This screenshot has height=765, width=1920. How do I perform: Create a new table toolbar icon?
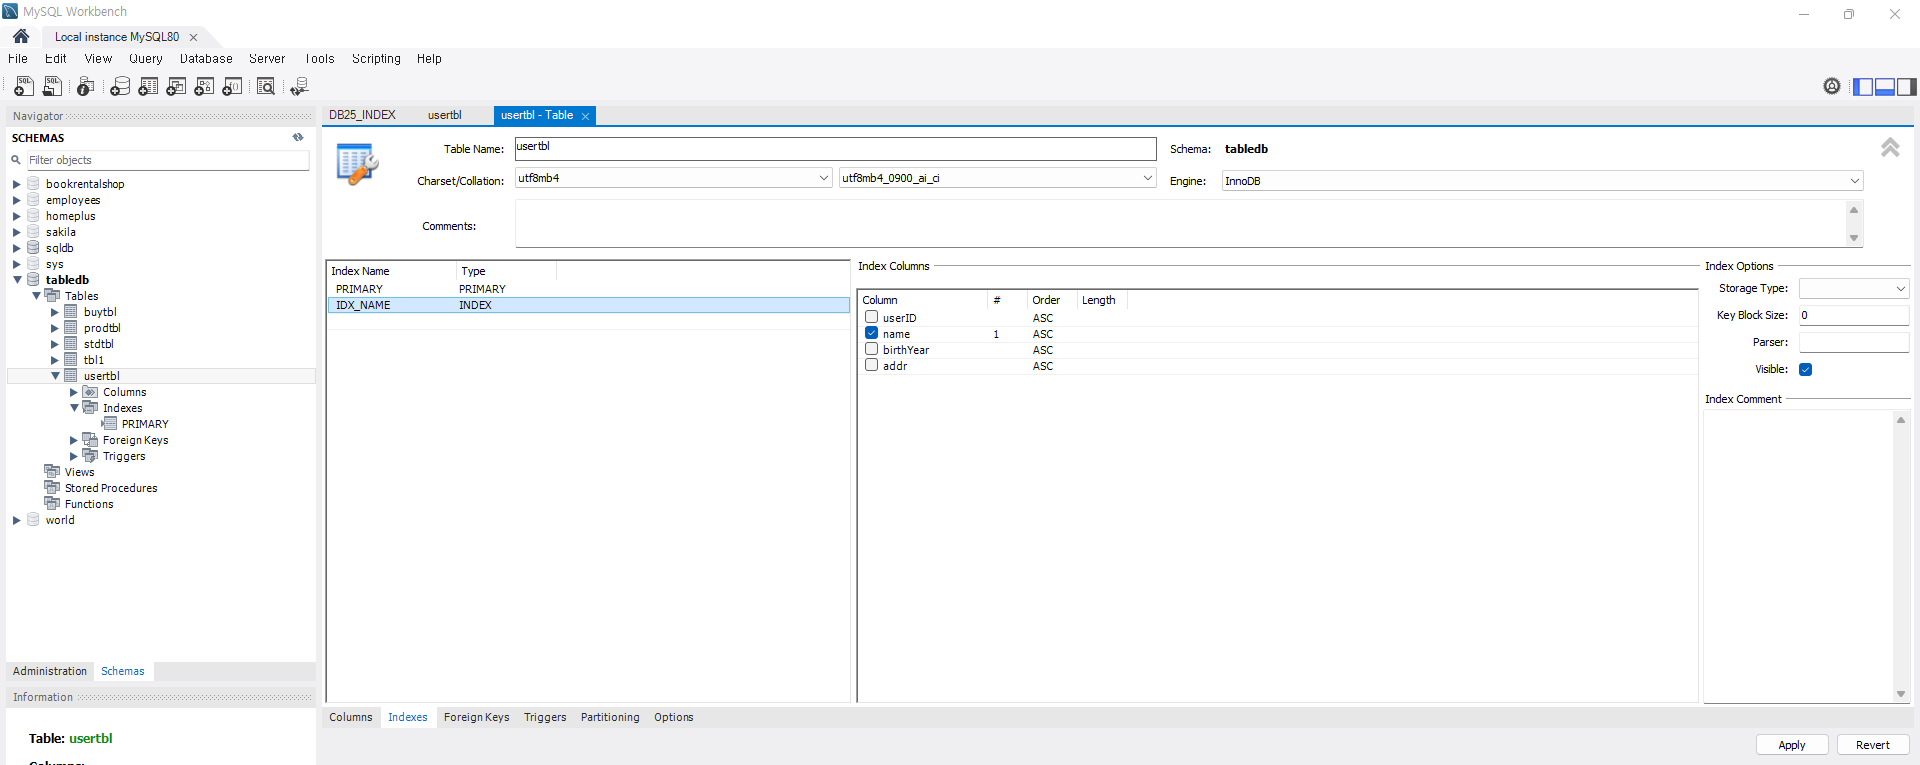coord(148,87)
